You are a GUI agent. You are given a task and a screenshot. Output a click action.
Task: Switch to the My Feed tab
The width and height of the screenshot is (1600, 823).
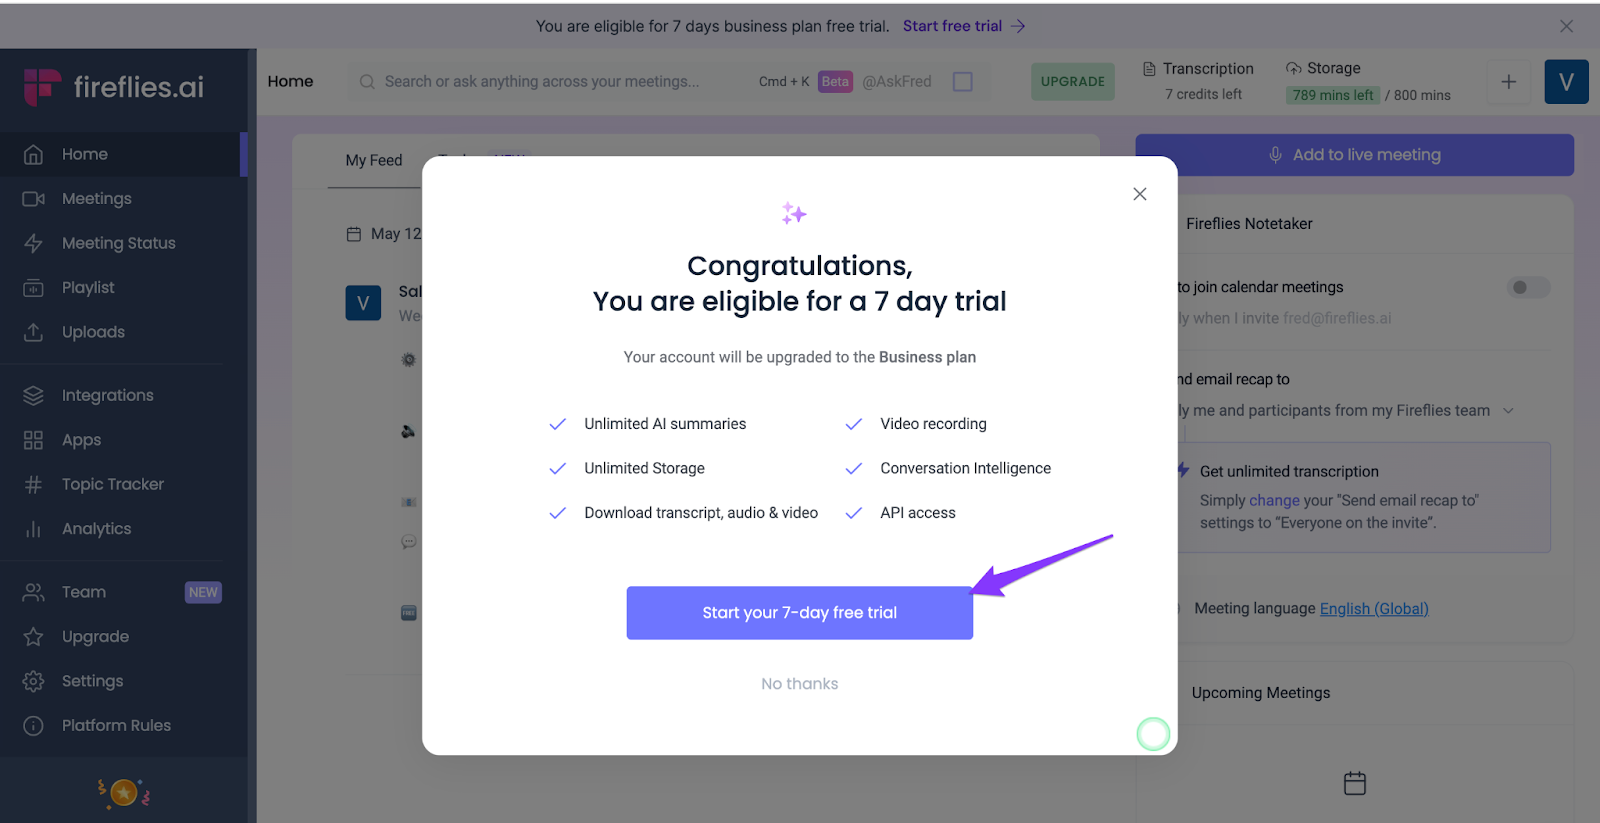tap(374, 160)
